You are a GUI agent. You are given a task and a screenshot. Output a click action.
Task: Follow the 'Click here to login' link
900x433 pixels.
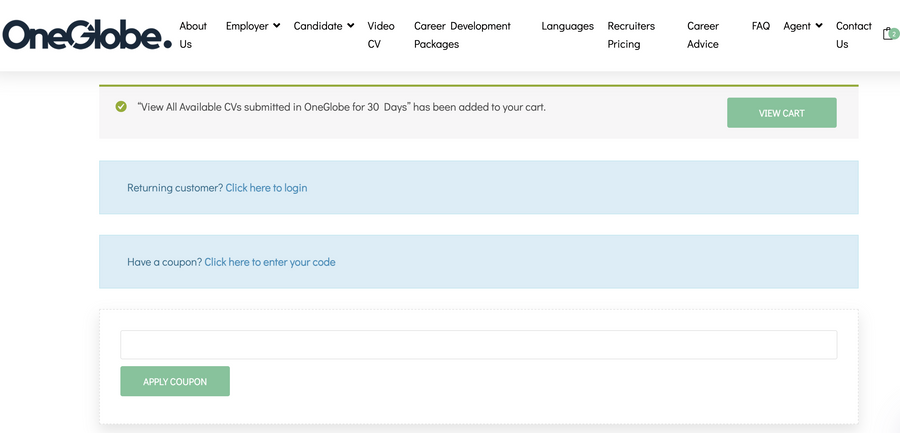coord(266,188)
